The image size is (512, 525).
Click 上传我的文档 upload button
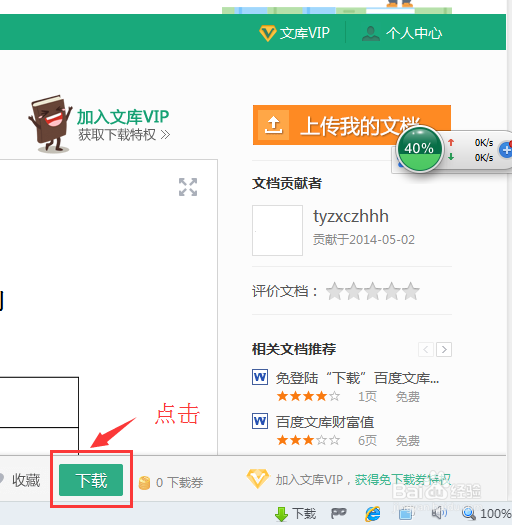(x=352, y=125)
